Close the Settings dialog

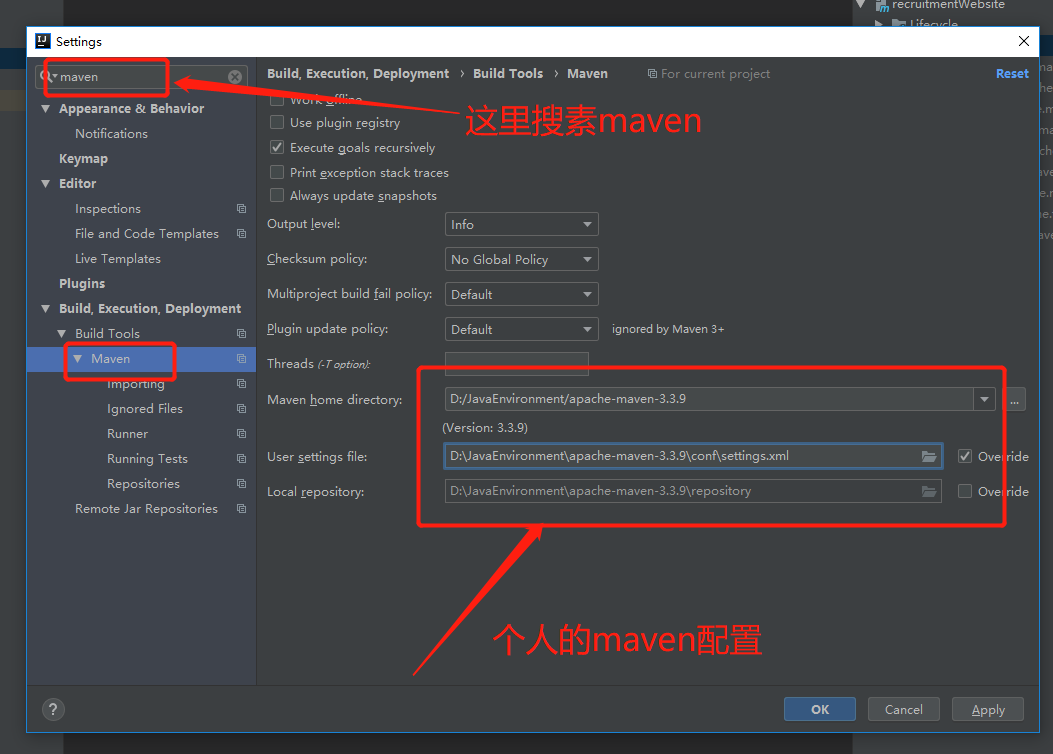[1023, 41]
